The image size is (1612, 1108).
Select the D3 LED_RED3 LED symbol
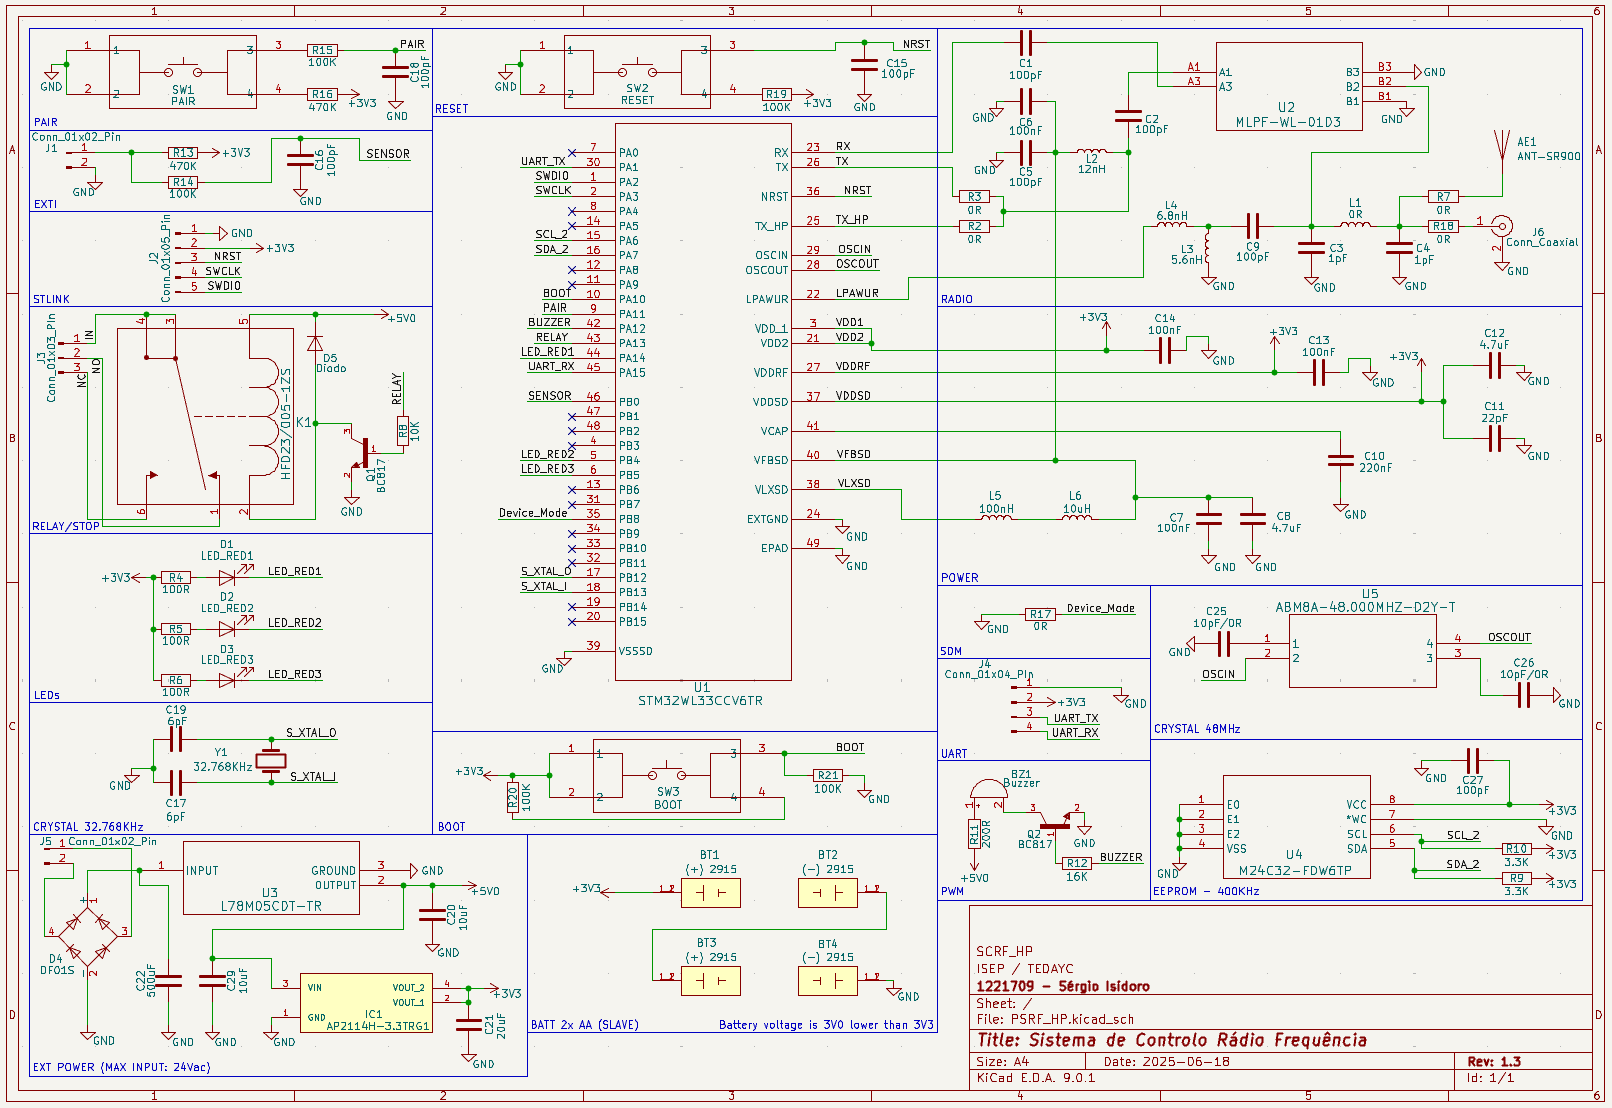(x=228, y=680)
